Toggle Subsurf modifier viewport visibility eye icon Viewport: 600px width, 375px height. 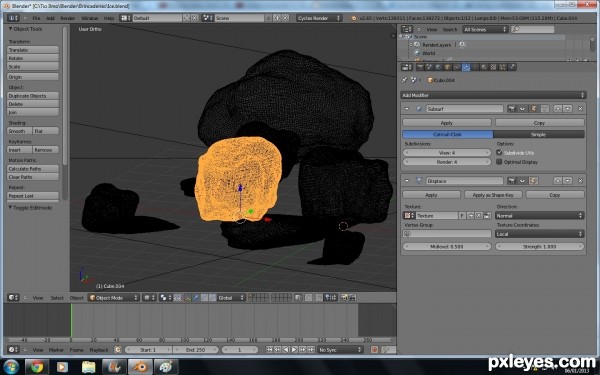522,109
